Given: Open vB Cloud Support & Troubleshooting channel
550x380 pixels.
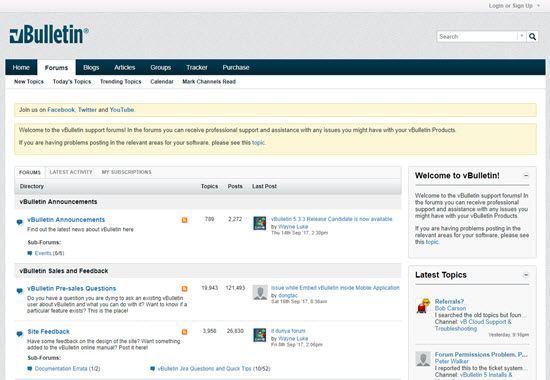Looking at the screenshot, I should pyautogui.click(x=473, y=325).
